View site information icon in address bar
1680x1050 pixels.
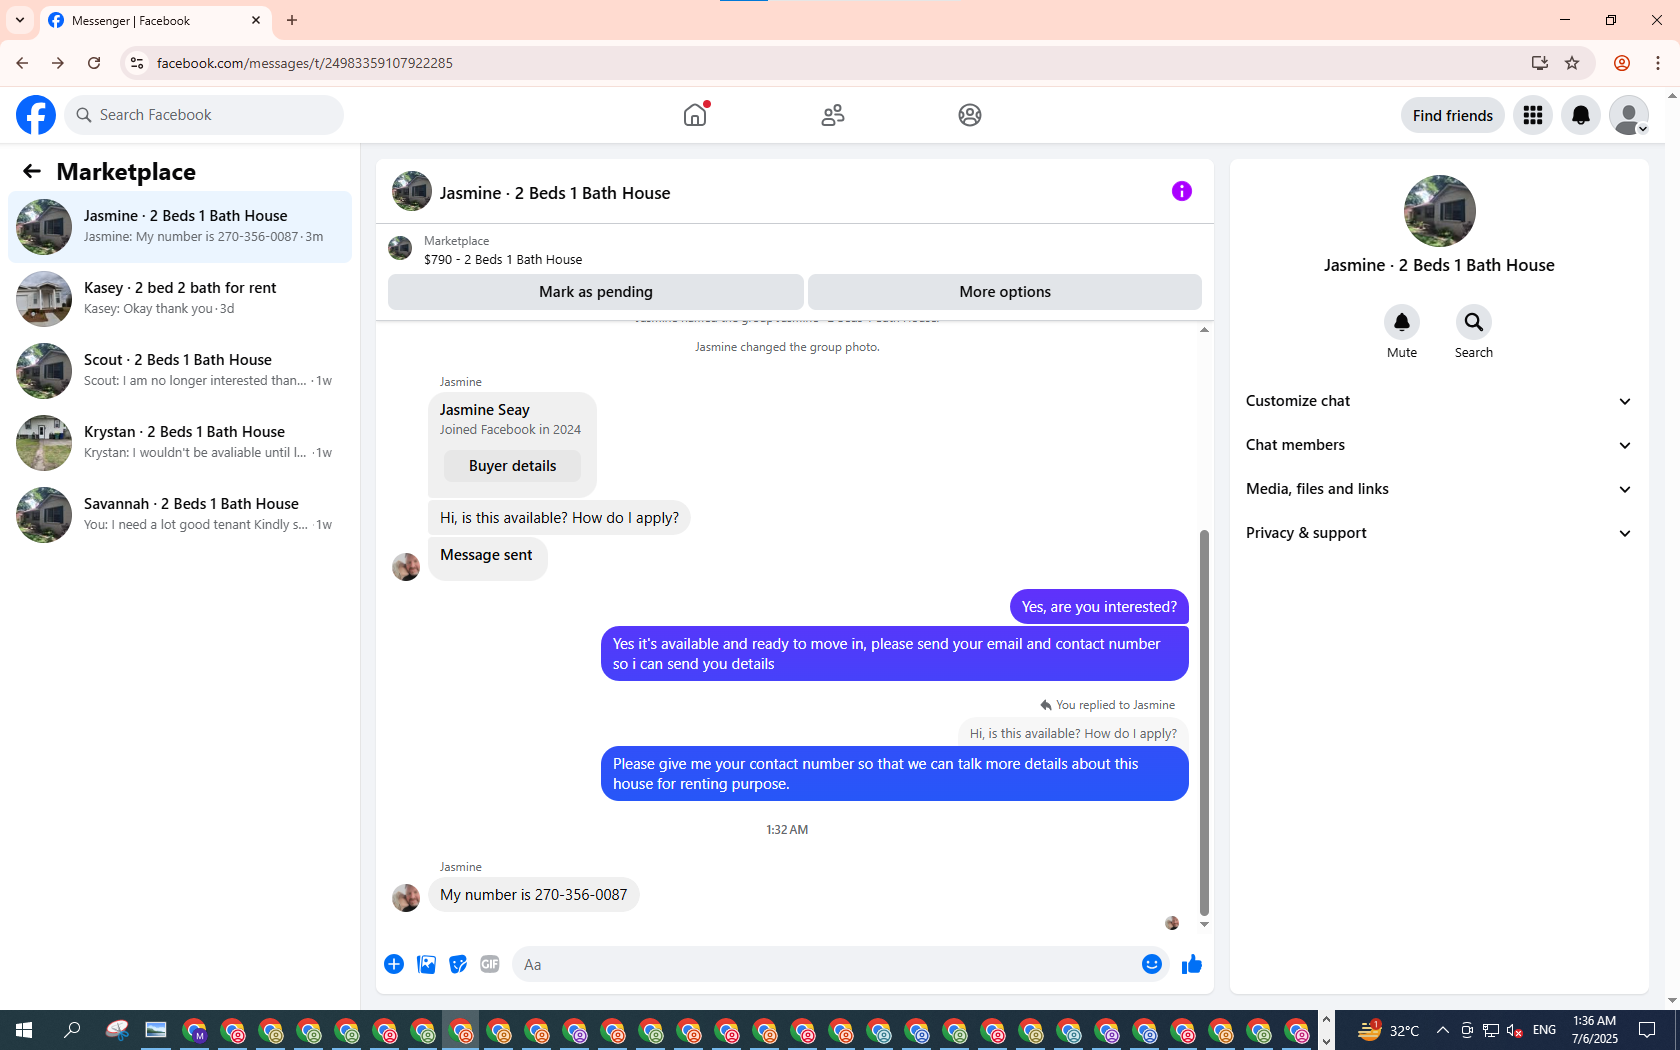pyautogui.click(x=137, y=63)
